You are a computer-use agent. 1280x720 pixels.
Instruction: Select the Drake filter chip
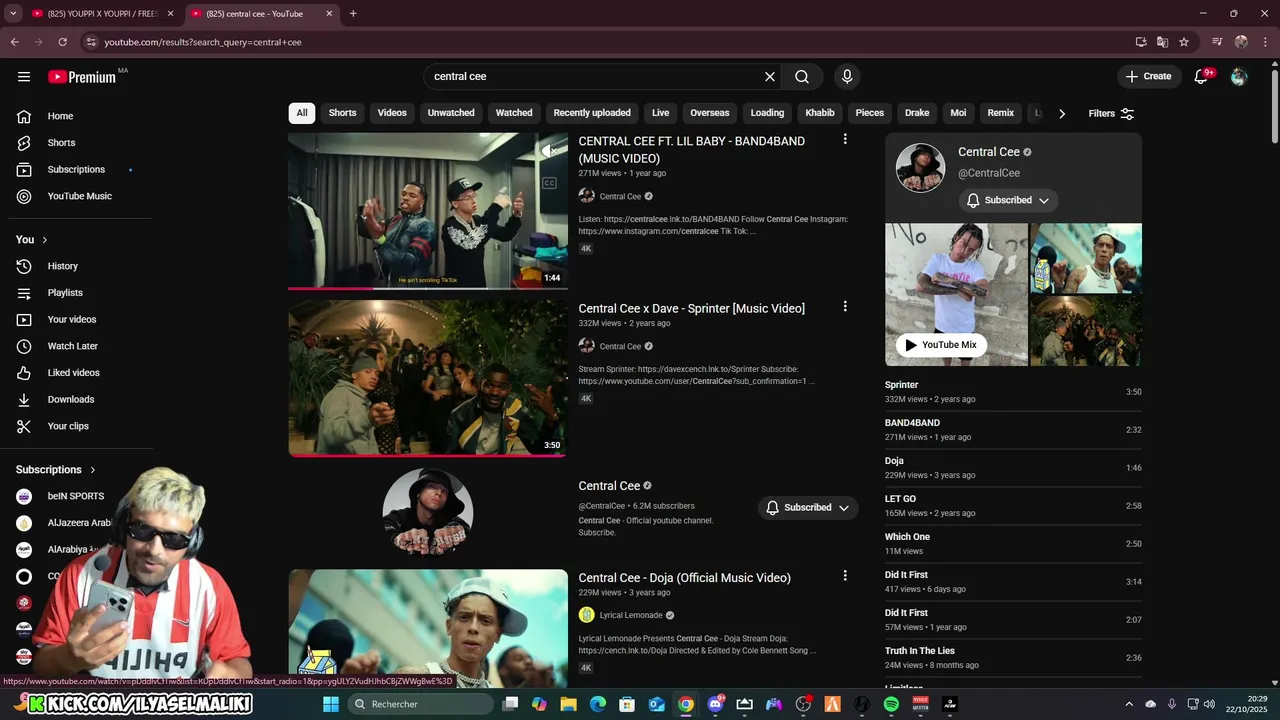pos(917,113)
